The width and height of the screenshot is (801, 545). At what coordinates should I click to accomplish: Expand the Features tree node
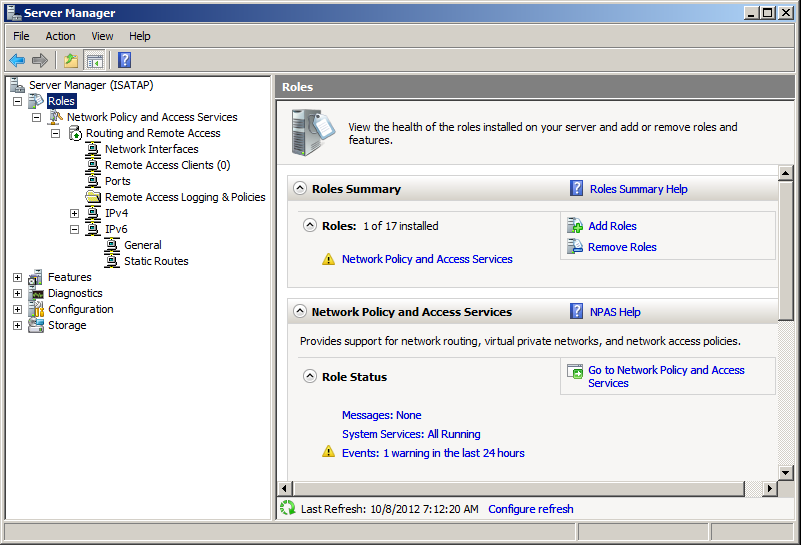(x=18, y=277)
